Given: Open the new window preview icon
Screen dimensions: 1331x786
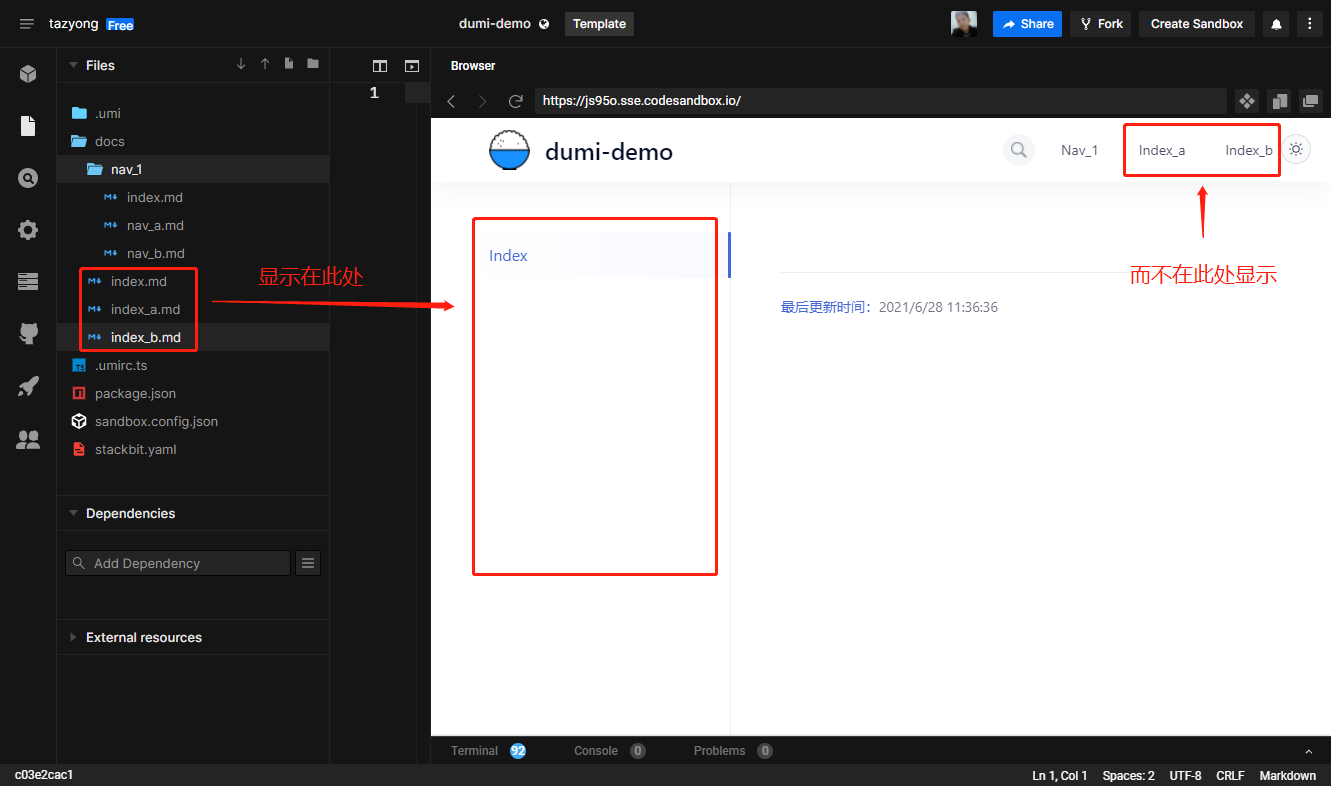Looking at the screenshot, I should click(x=1310, y=100).
